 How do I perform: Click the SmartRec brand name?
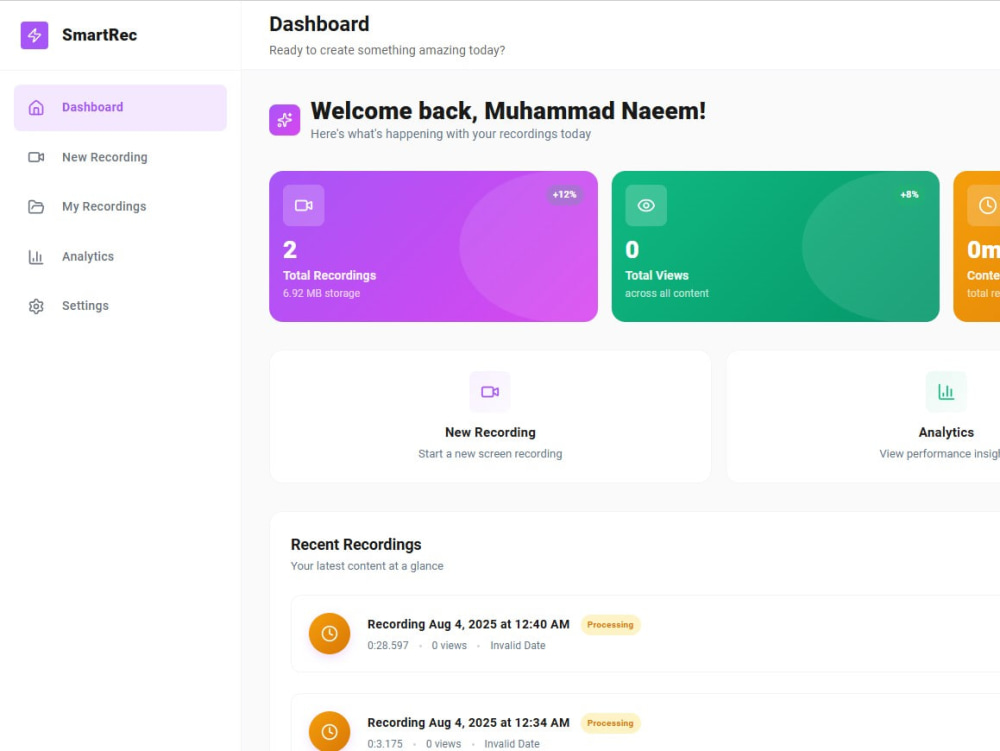point(99,35)
